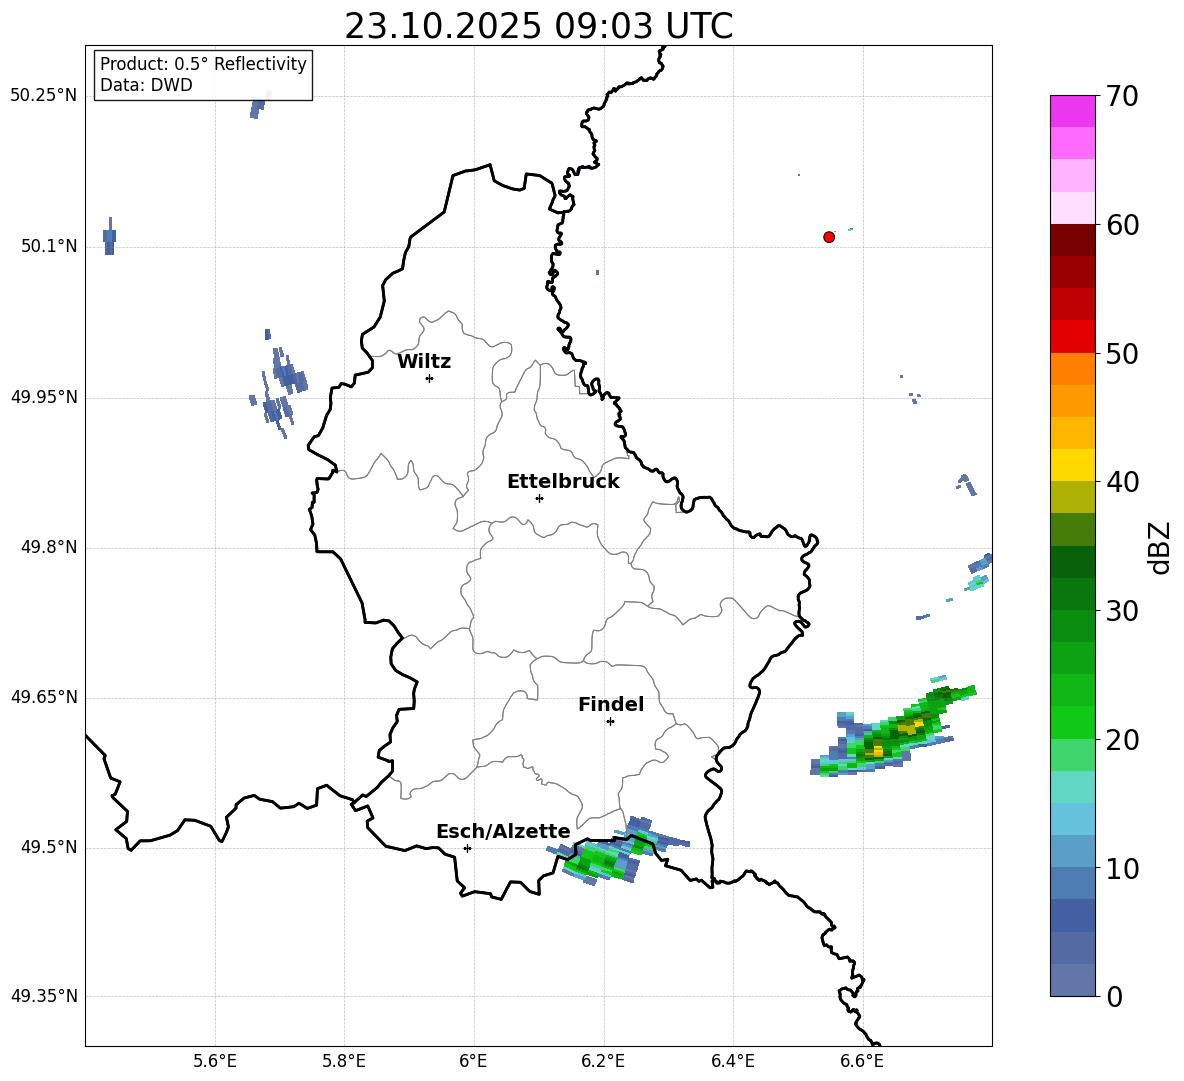Click the cross marker below Ettelbruck

[x=539, y=498]
